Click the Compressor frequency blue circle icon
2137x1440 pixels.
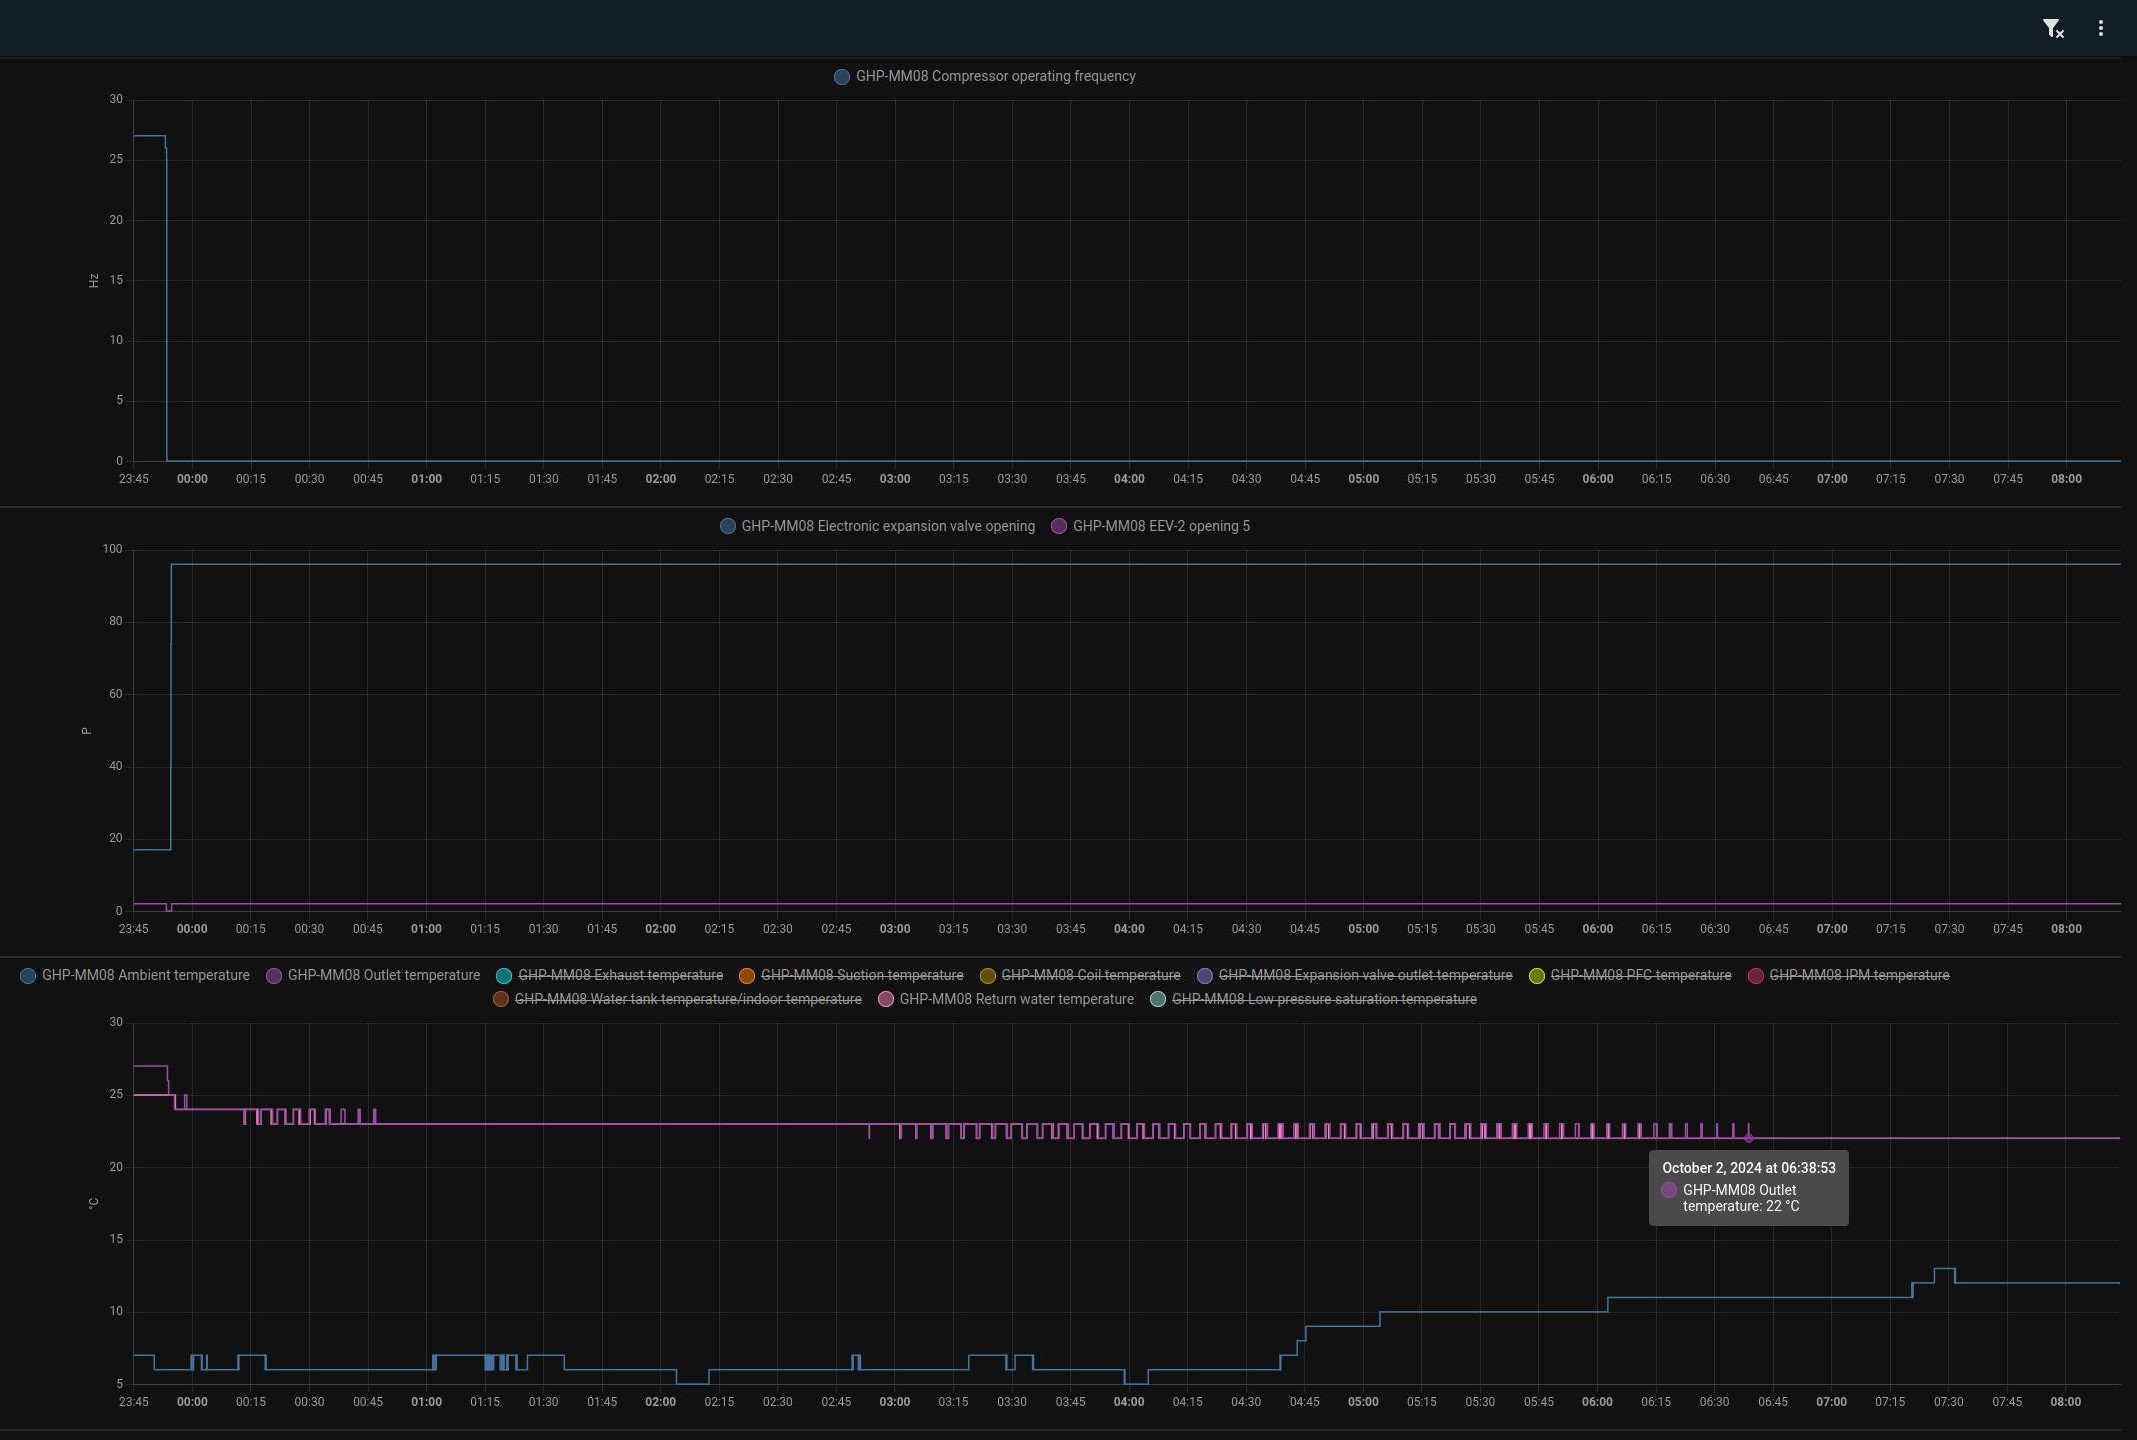tap(842, 77)
